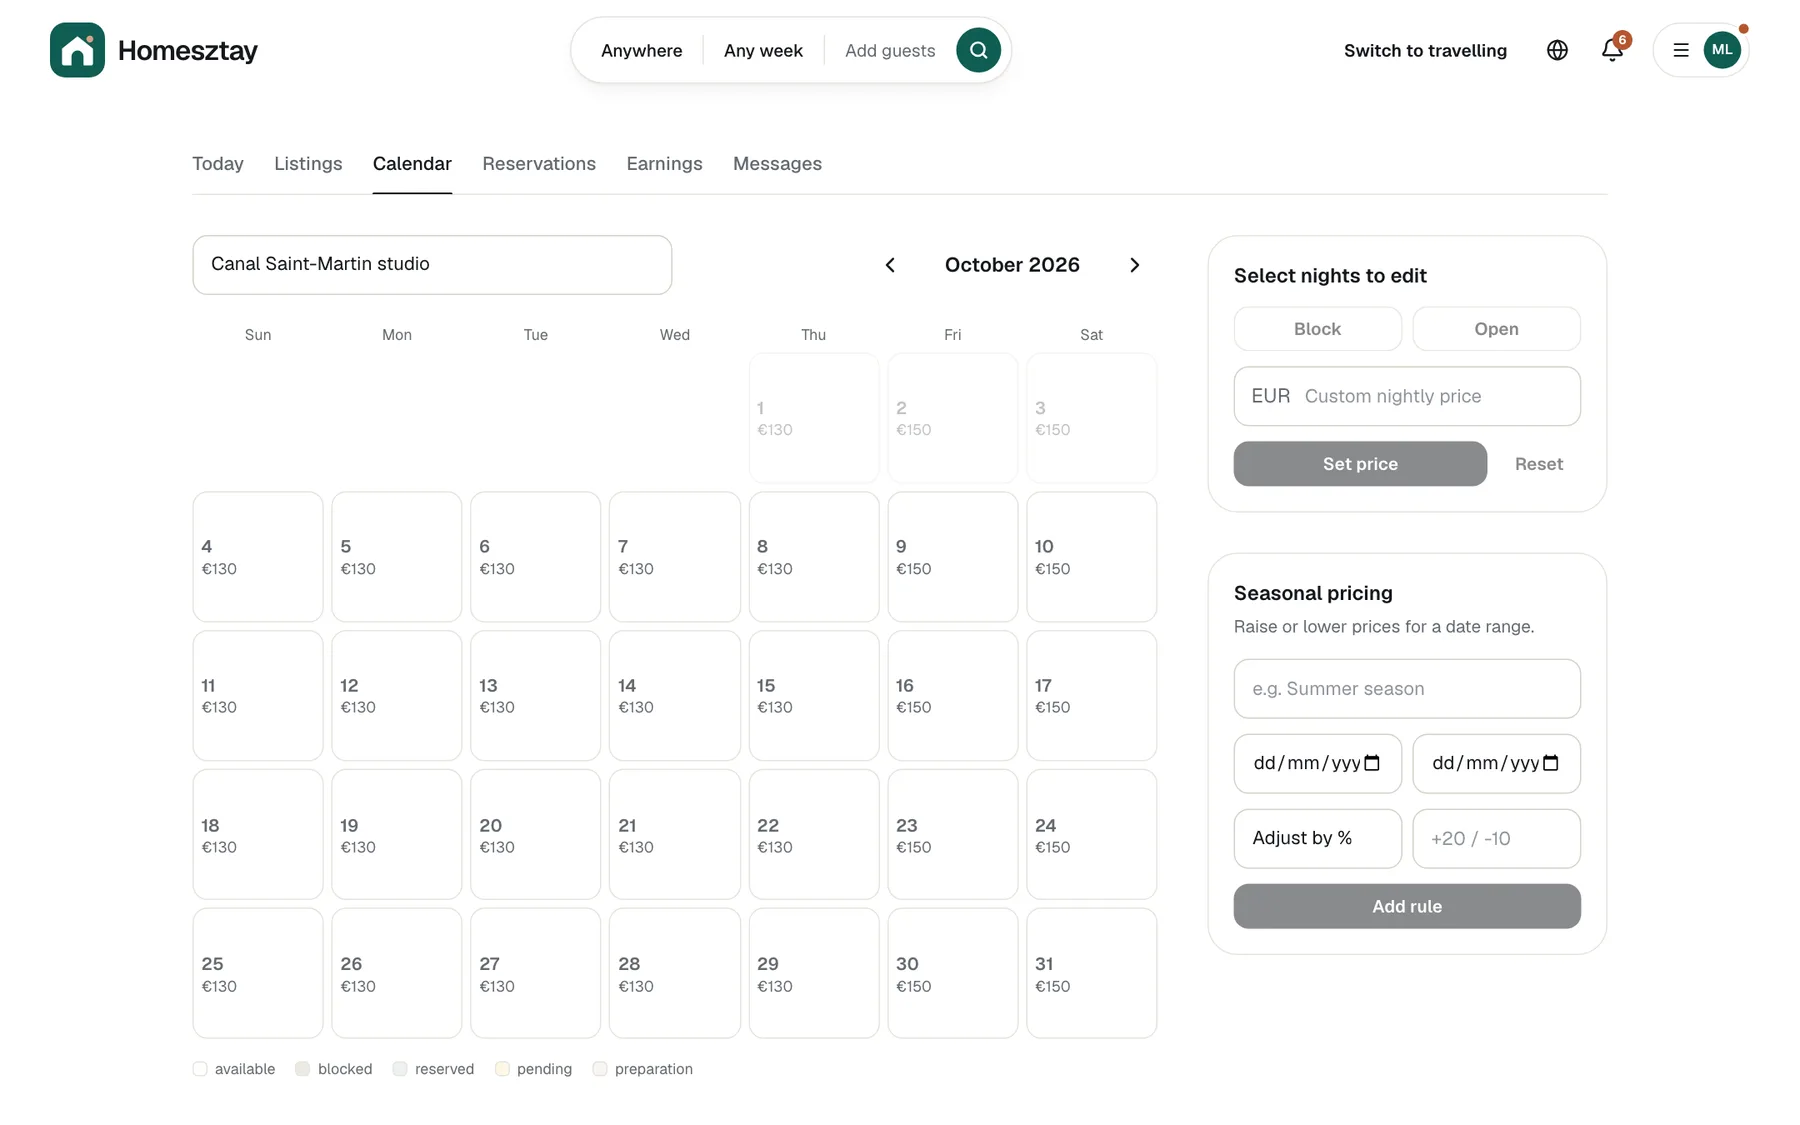
Task: Open the language globe icon
Action: [1557, 50]
